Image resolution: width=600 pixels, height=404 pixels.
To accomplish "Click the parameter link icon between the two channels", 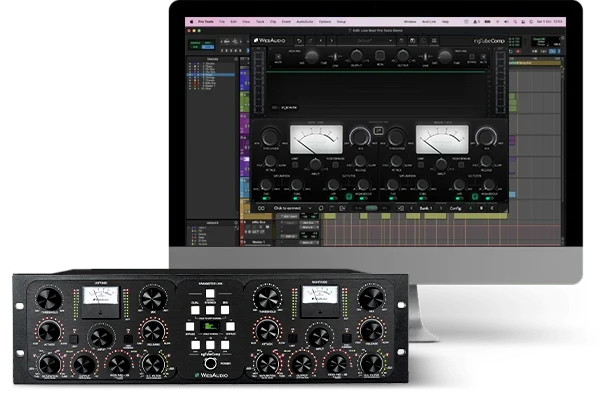I will (378, 131).
